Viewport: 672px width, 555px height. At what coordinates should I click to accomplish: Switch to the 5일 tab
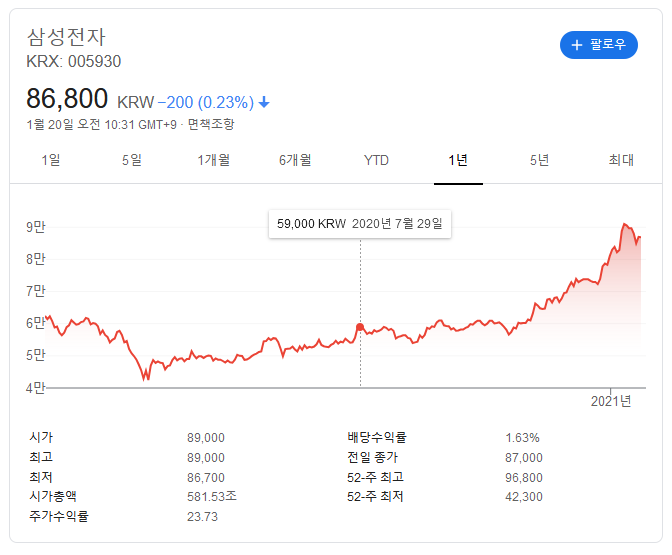[132, 160]
